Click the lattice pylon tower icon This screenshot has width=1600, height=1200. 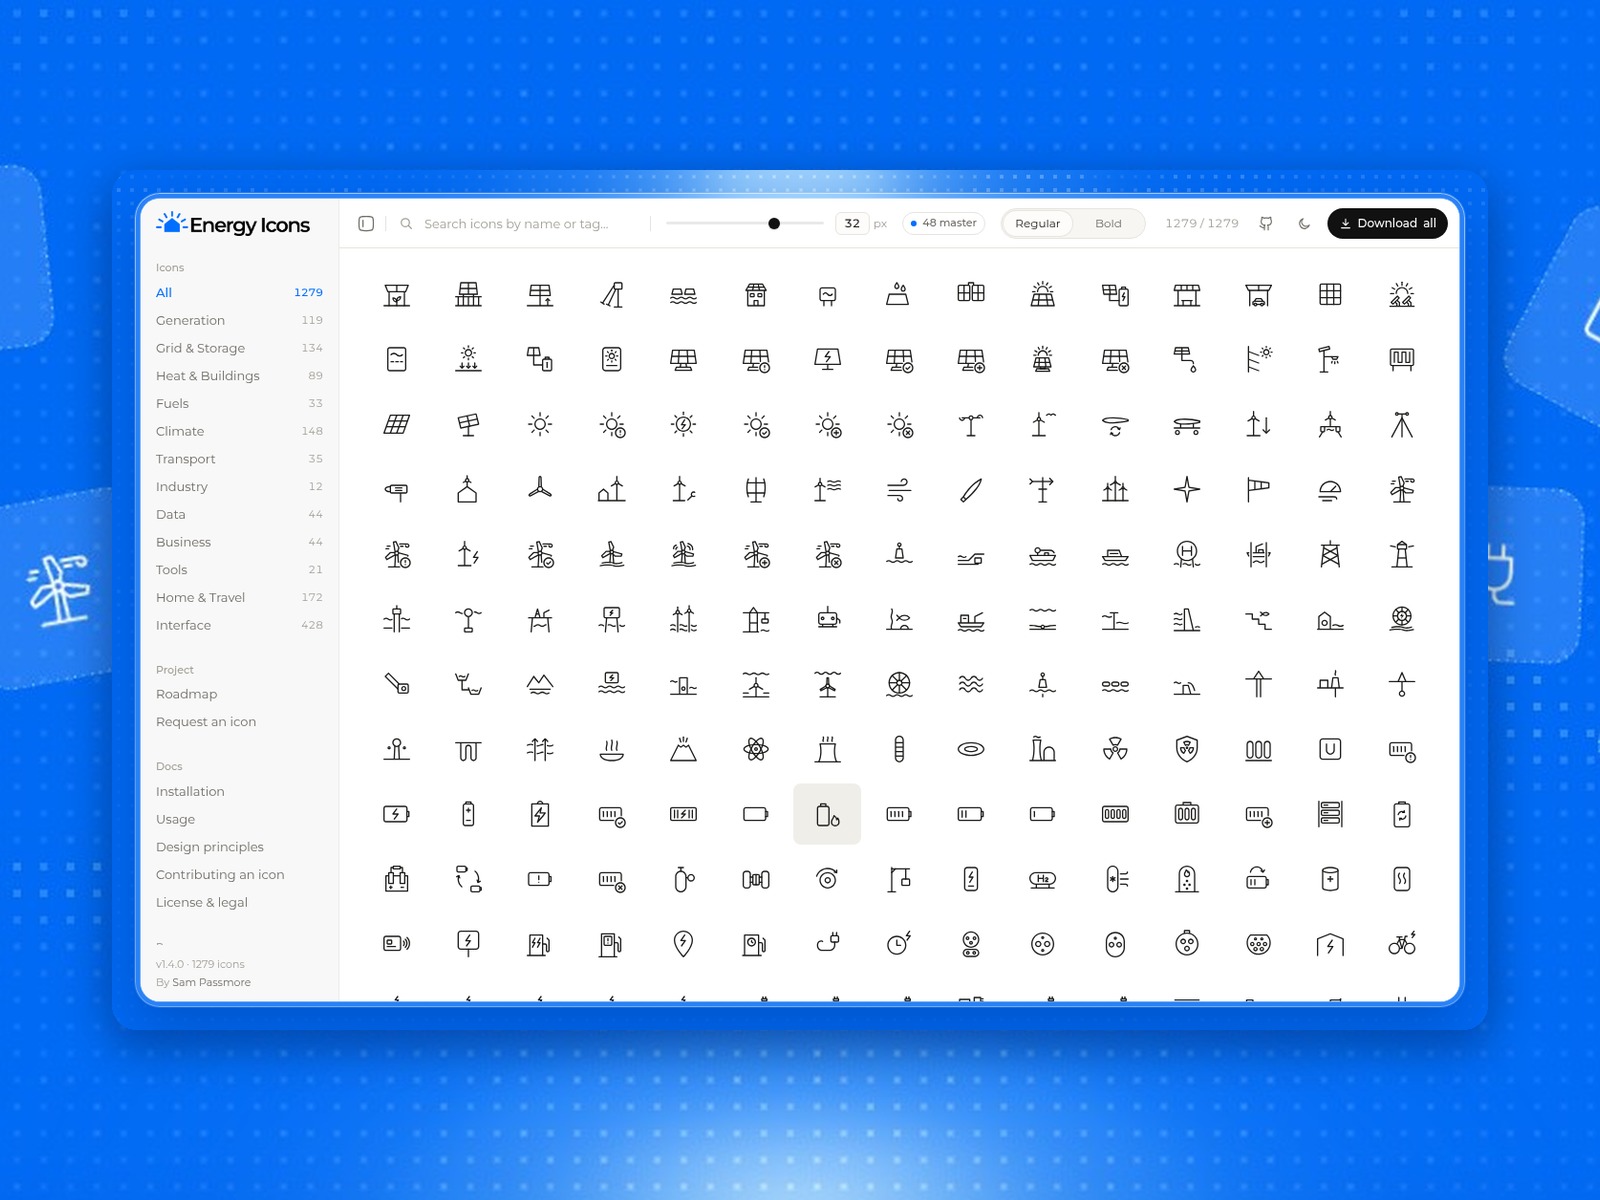coord(1330,554)
